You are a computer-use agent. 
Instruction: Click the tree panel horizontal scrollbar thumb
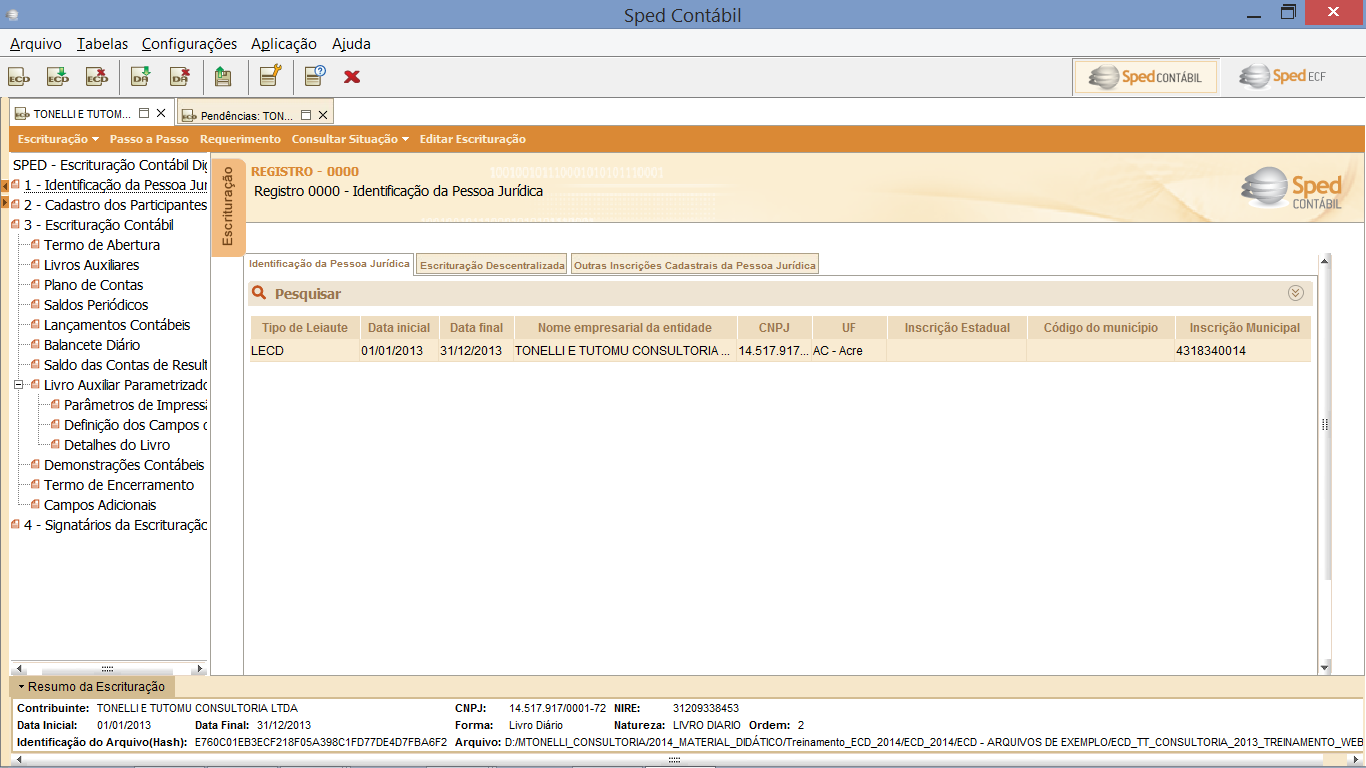[109, 669]
